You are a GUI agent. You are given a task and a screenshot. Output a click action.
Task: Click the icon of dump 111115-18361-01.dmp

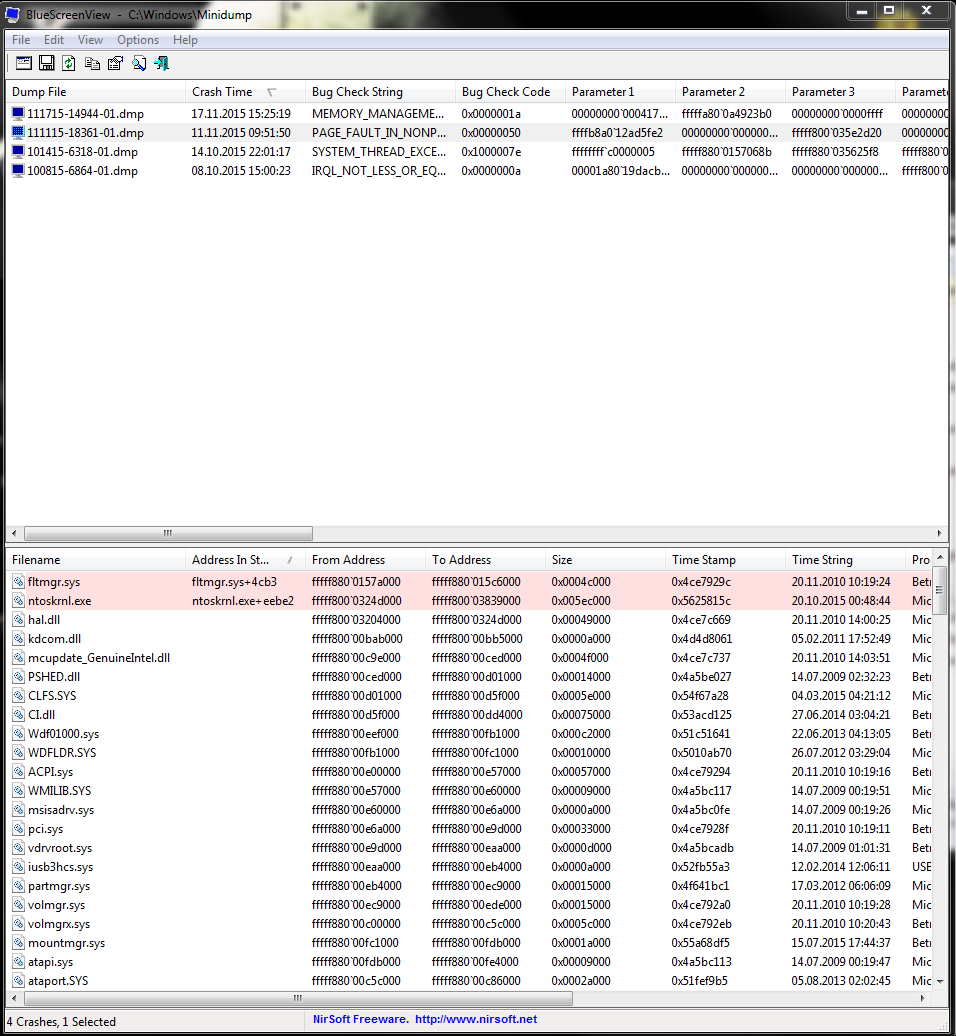pos(18,133)
